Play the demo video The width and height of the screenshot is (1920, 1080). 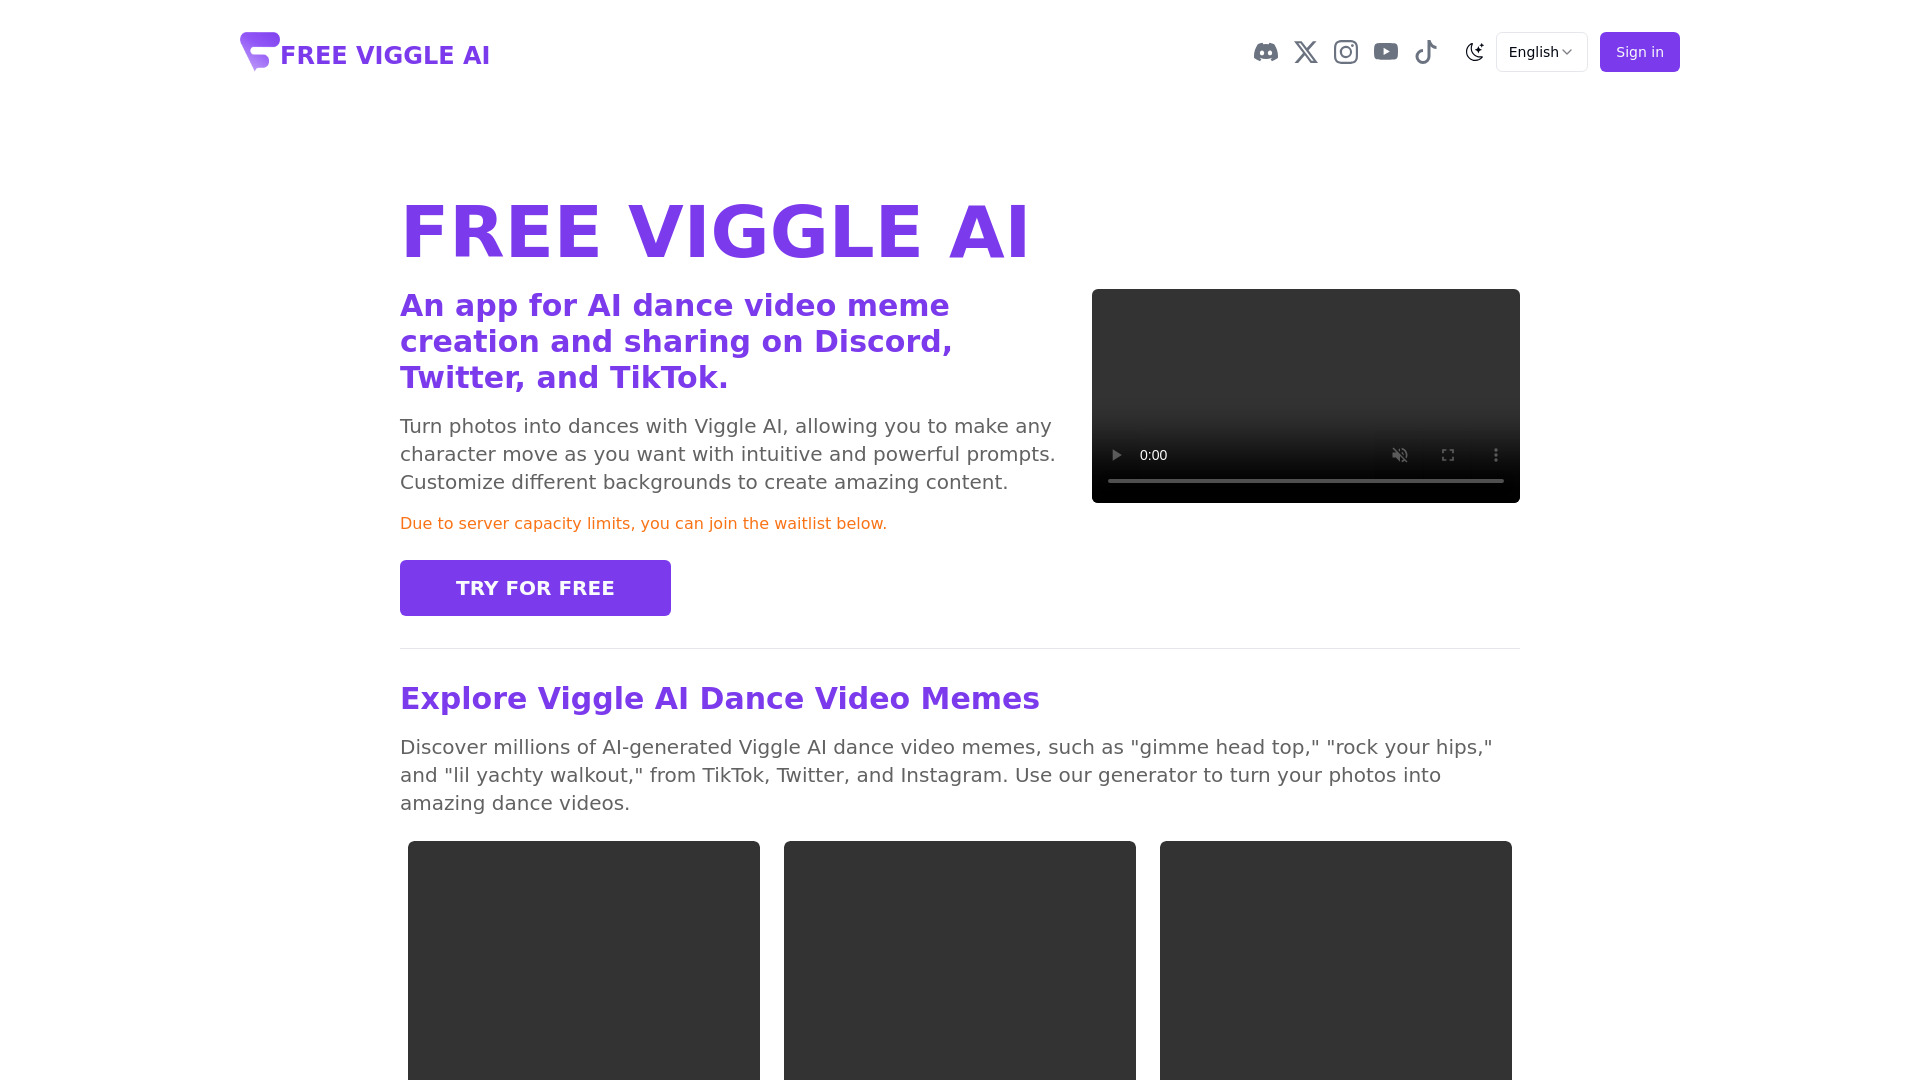[1116, 455]
